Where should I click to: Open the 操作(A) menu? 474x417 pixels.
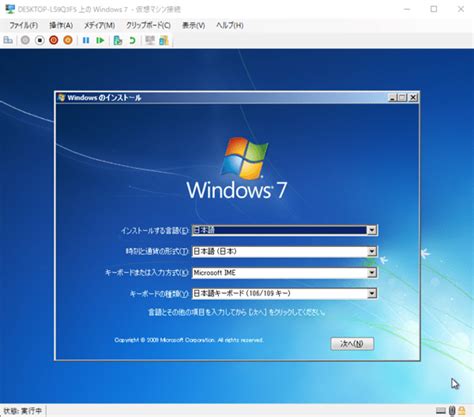click(61, 25)
